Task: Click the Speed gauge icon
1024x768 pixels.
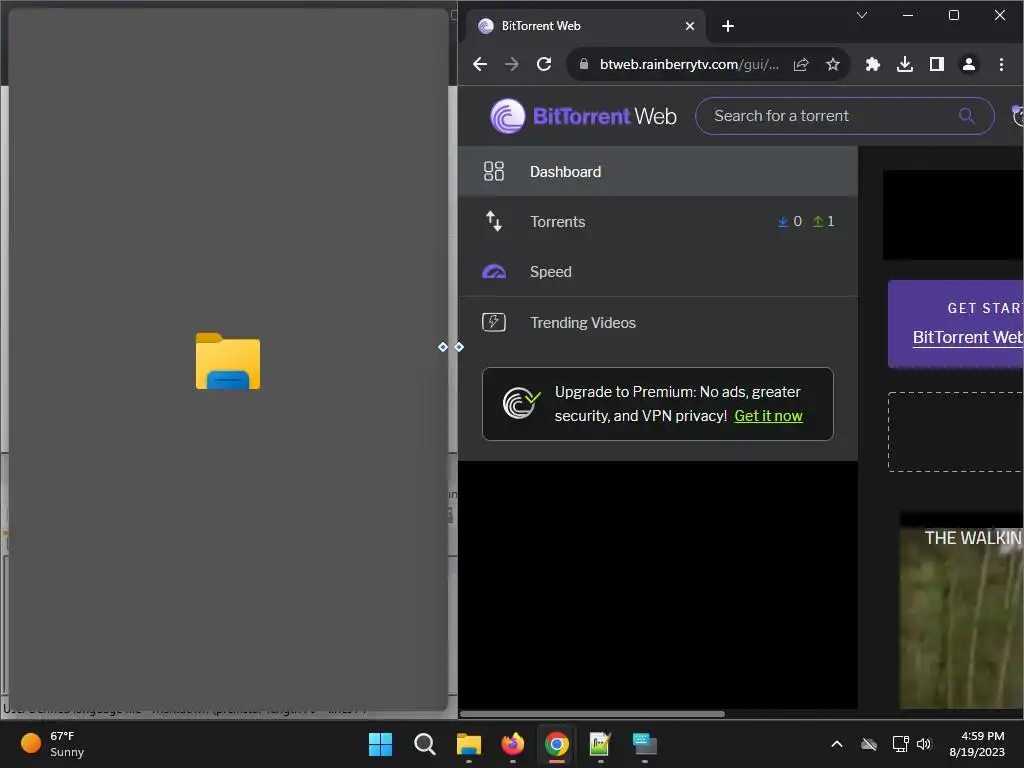Action: tap(494, 272)
